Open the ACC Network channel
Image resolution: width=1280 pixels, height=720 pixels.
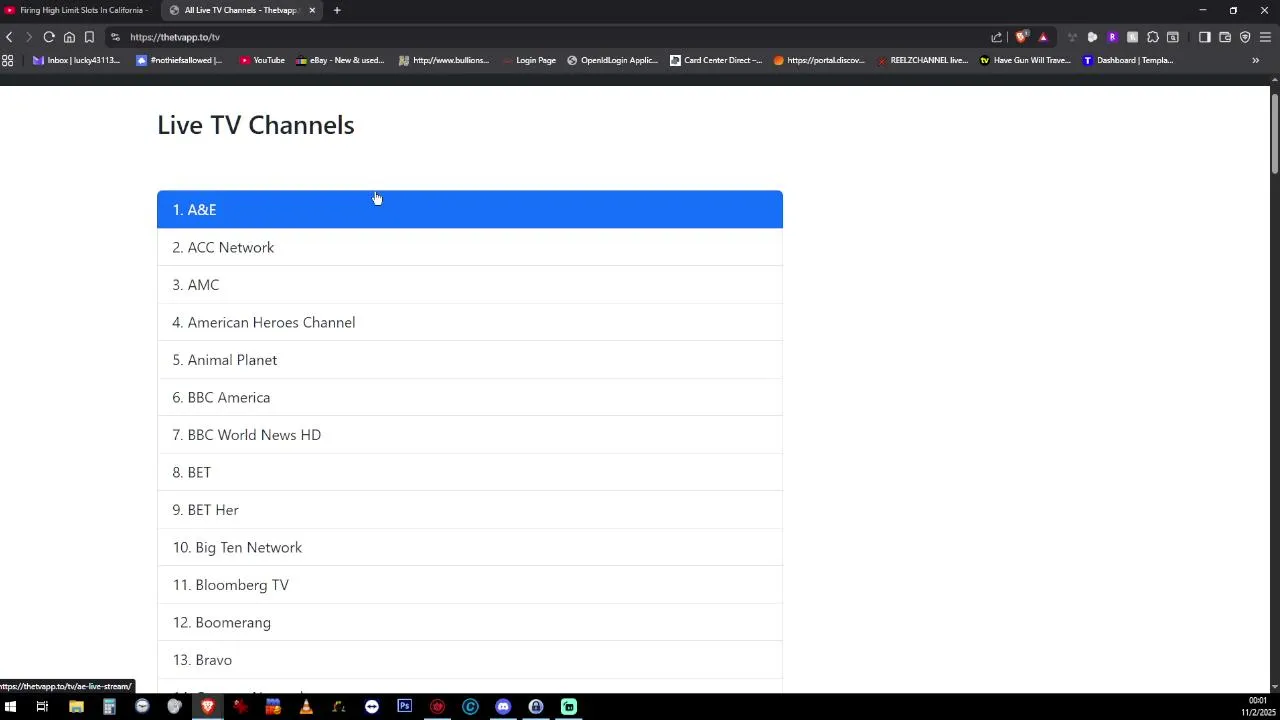pos(470,247)
